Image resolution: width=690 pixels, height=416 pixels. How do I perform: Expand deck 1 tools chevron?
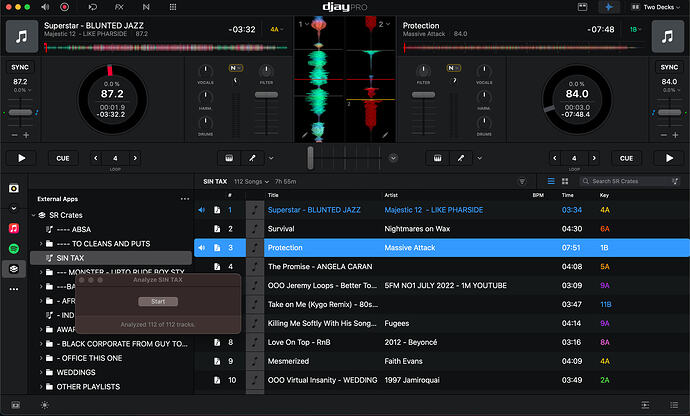[271, 158]
